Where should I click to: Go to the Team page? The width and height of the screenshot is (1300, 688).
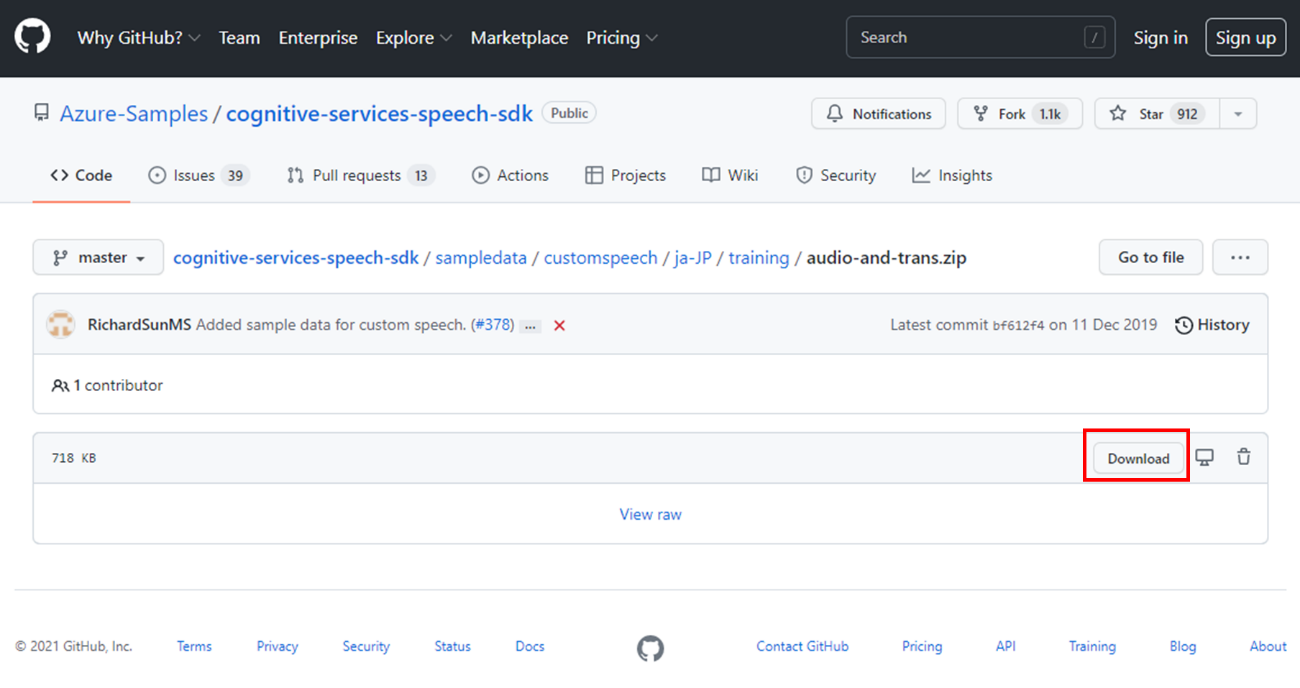(x=239, y=38)
